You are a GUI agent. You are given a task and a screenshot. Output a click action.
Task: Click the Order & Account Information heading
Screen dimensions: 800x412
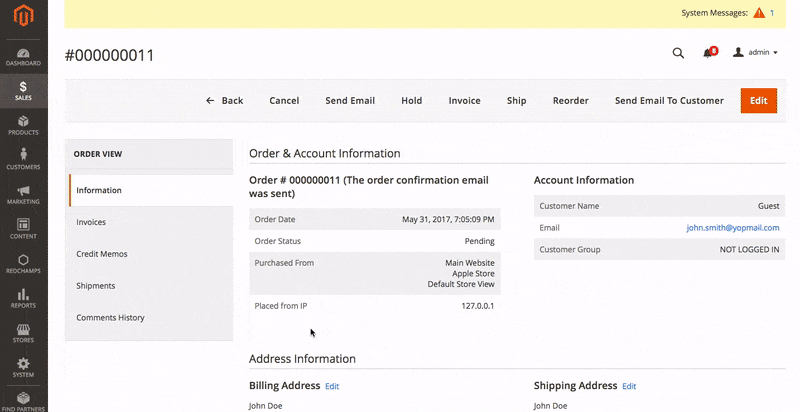point(324,153)
